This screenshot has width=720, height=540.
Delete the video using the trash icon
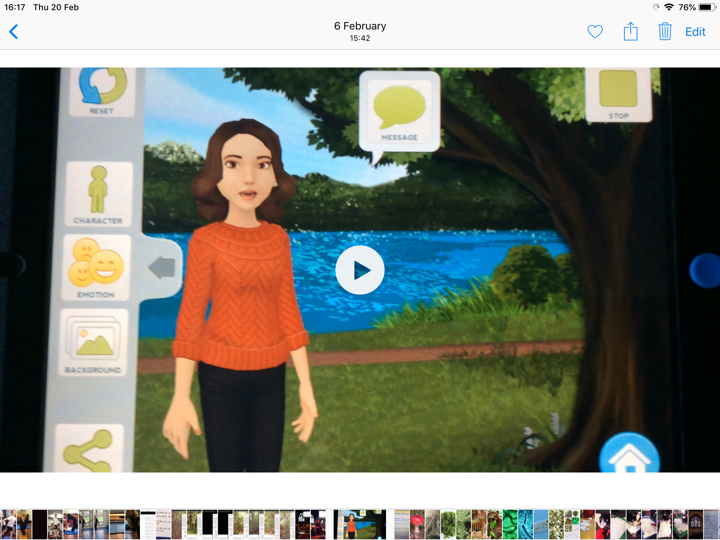click(x=665, y=32)
